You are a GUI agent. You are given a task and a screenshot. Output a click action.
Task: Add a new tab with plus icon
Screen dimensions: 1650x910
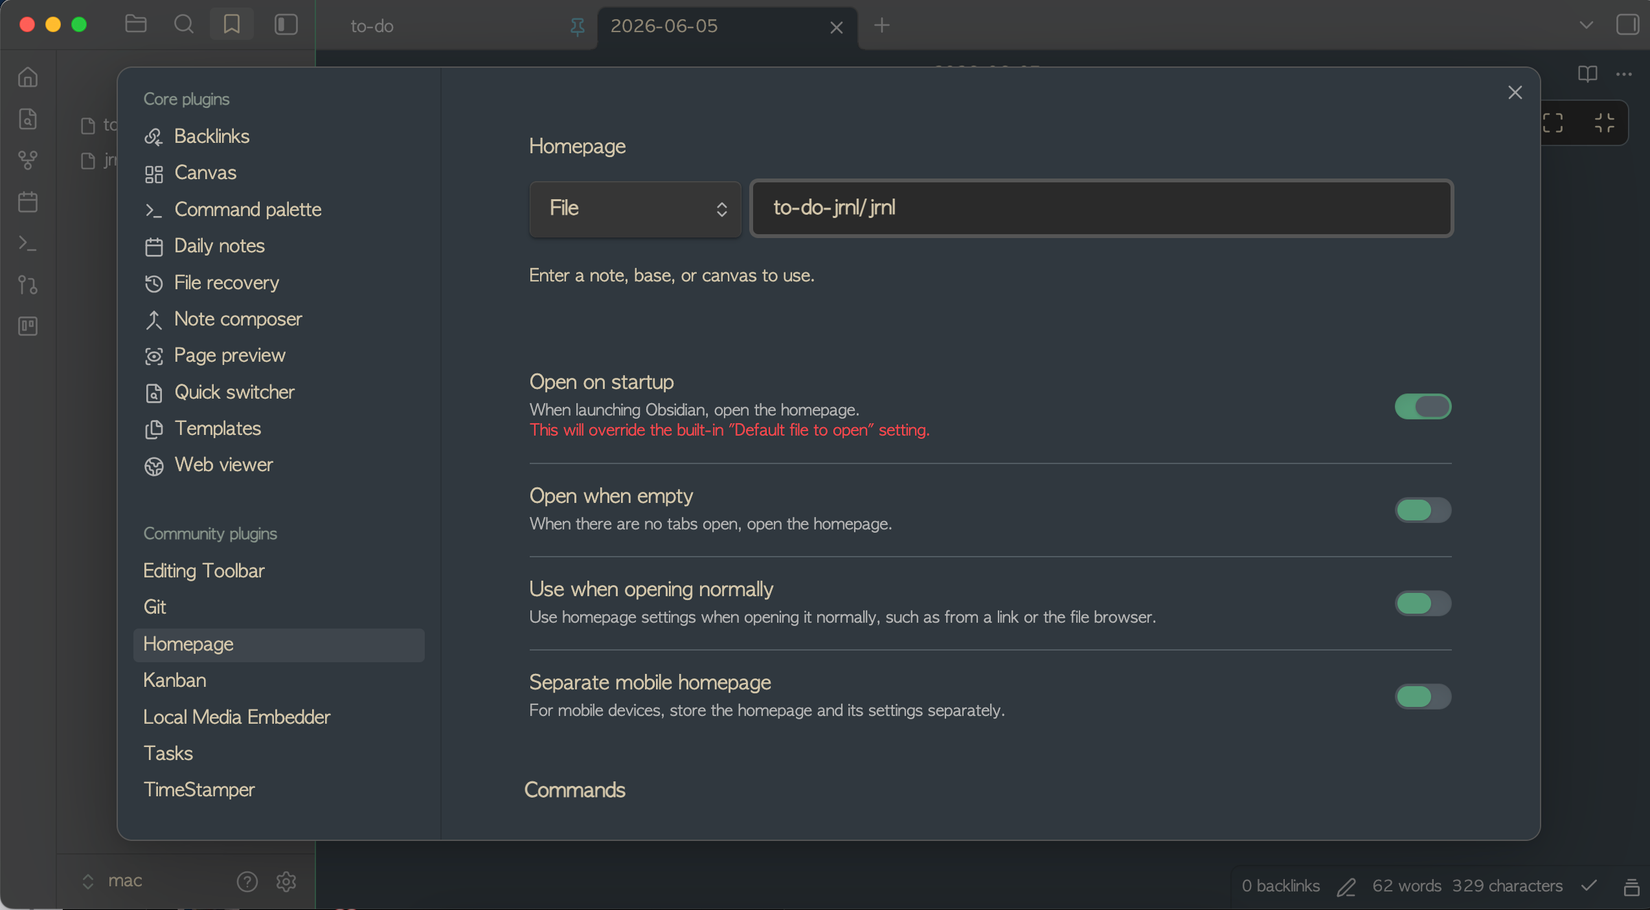tap(881, 26)
